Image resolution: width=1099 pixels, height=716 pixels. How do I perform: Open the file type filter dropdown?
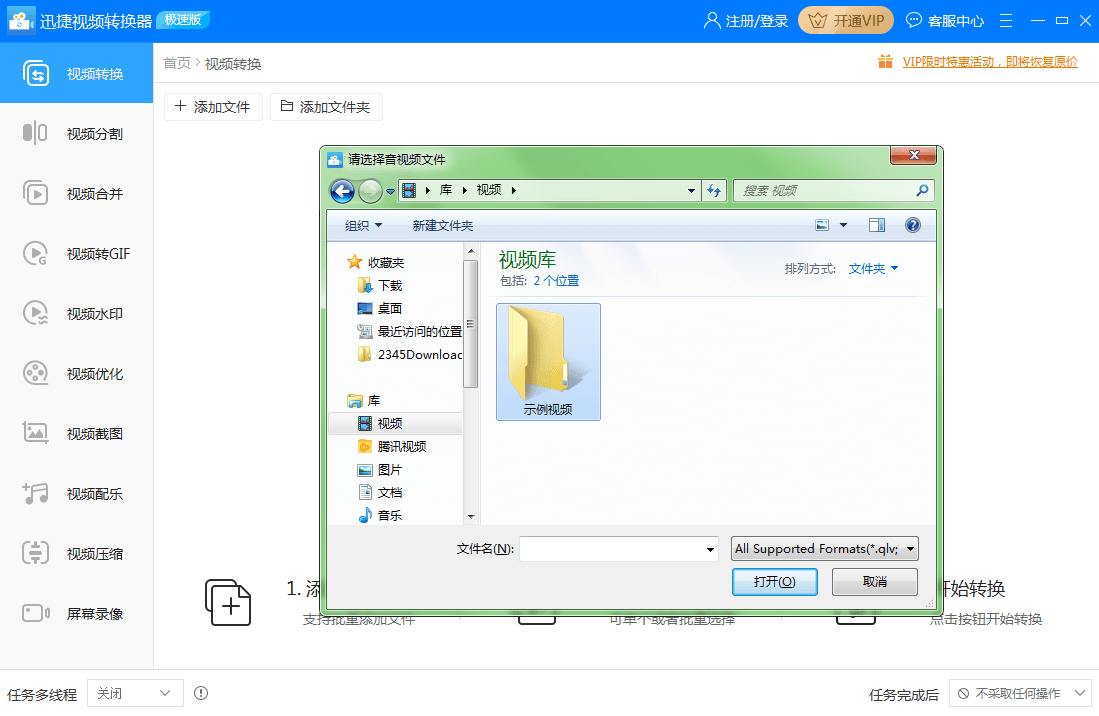coord(825,549)
